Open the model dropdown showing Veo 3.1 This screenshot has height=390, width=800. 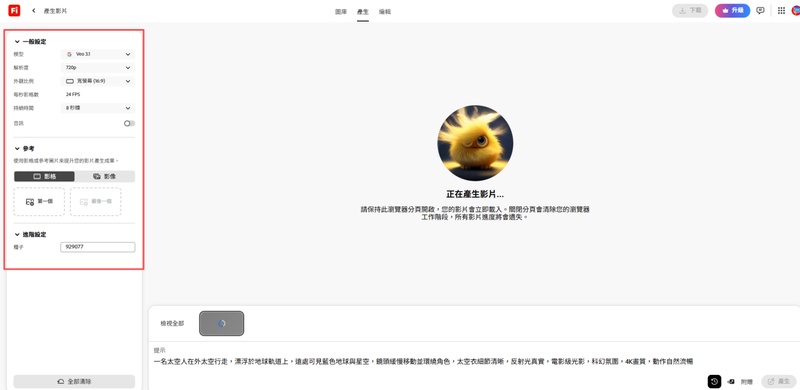click(x=97, y=54)
